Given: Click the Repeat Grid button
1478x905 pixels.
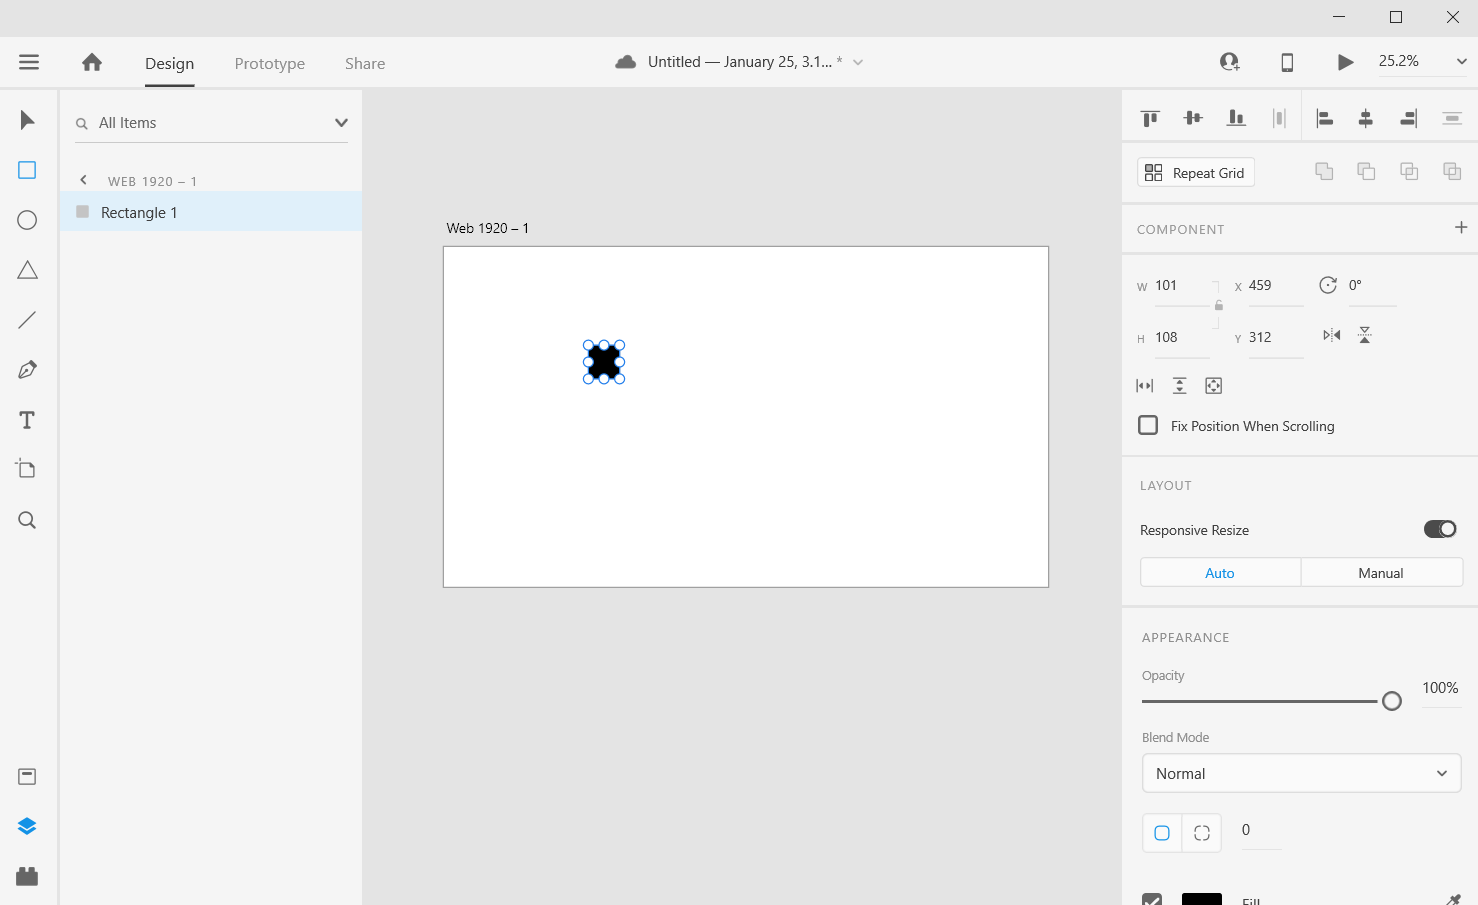Looking at the screenshot, I should click(1196, 172).
